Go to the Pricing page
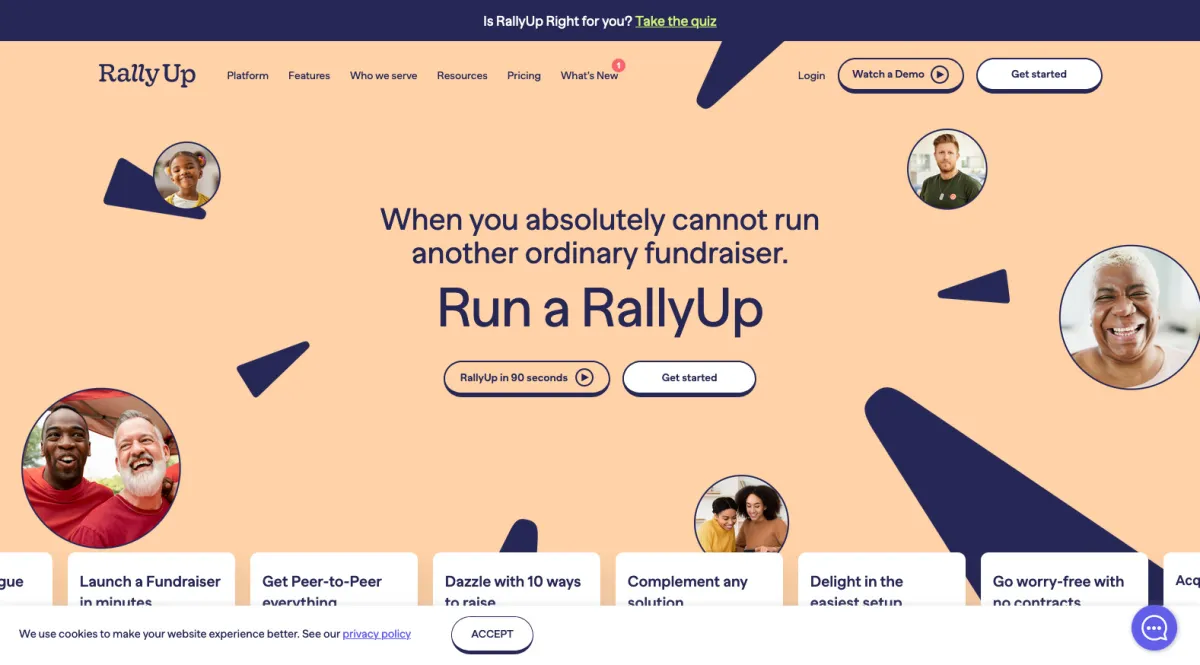1200x665 pixels. point(524,76)
